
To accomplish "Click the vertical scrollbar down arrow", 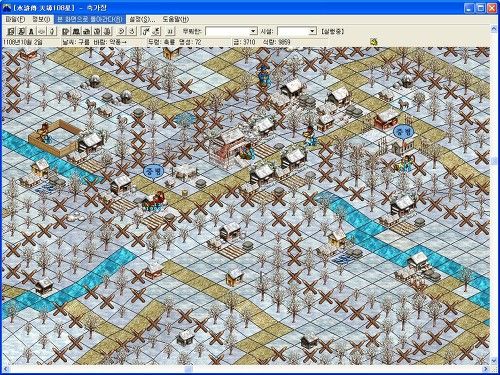I will (494, 361).
